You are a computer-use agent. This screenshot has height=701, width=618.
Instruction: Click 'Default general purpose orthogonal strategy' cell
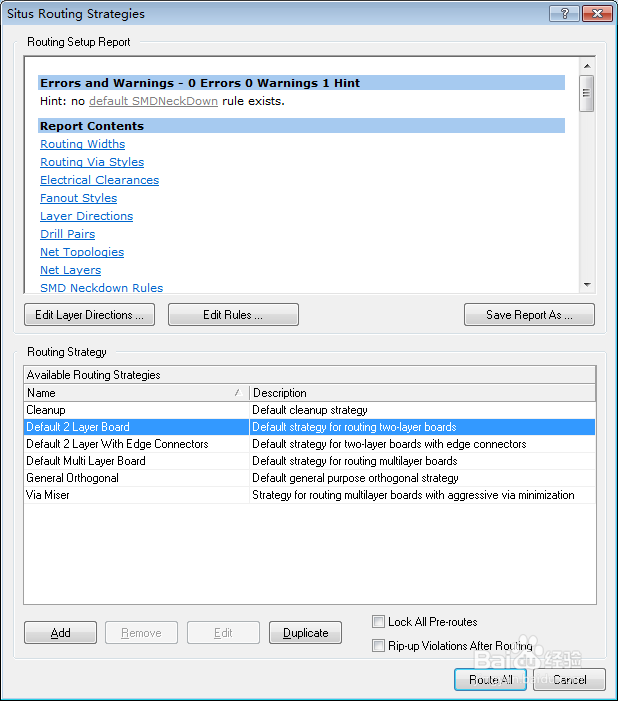click(x=422, y=478)
